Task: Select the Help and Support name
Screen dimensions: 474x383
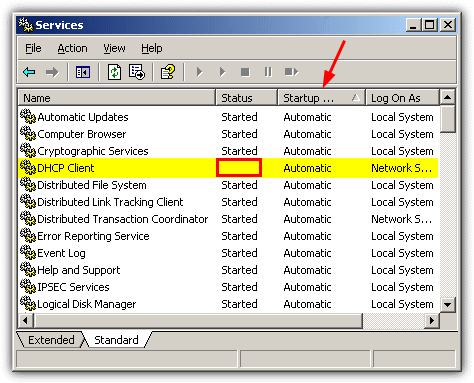Action: click(x=79, y=270)
